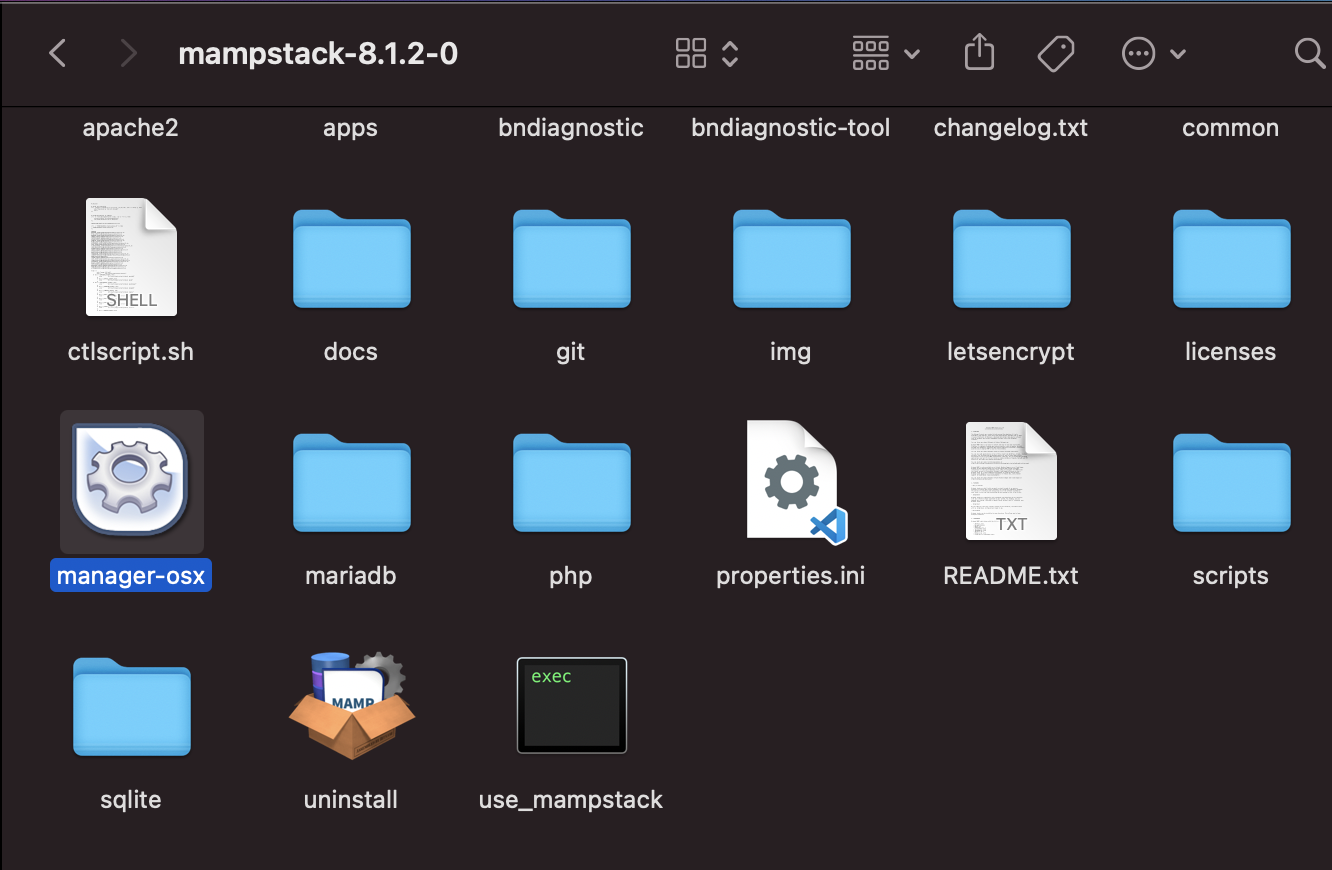Click the ctlscript.sh file name
Viewport: 1332px width, 870px height.
coord(131,352)
